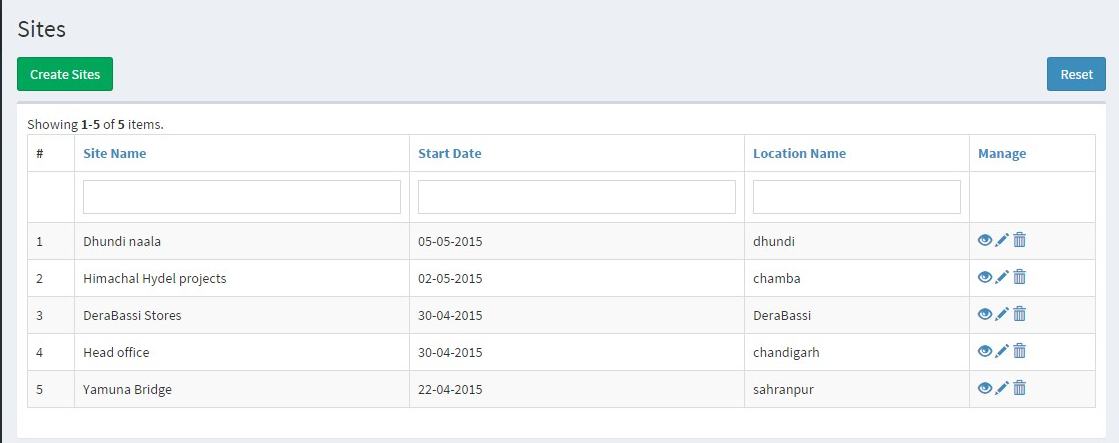Screen dimensions: 1119x443
Task: Delete the DeraBassi Stores site
Action: (x=1020, y=314)
